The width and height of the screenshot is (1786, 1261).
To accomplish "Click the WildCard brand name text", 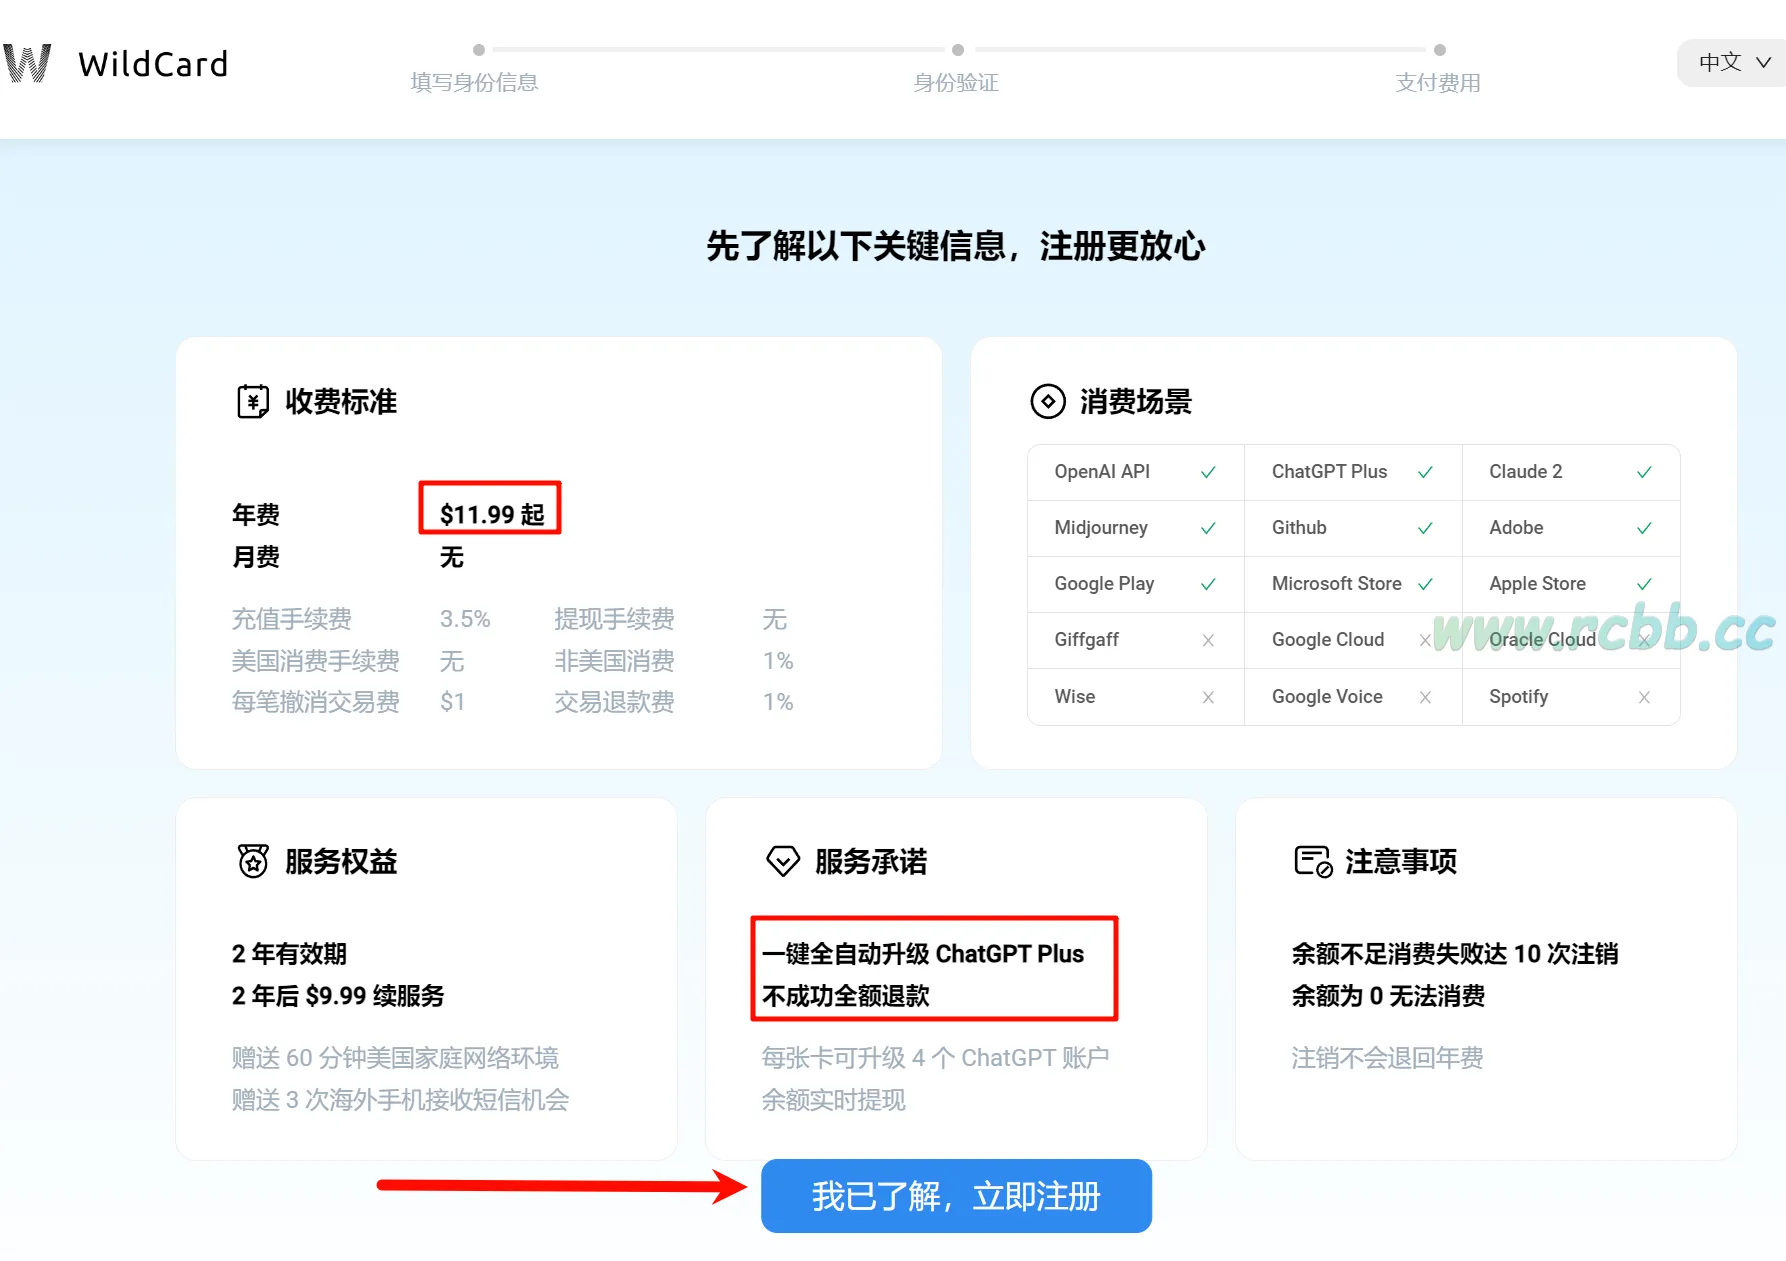I will click(x=153, y=64).
